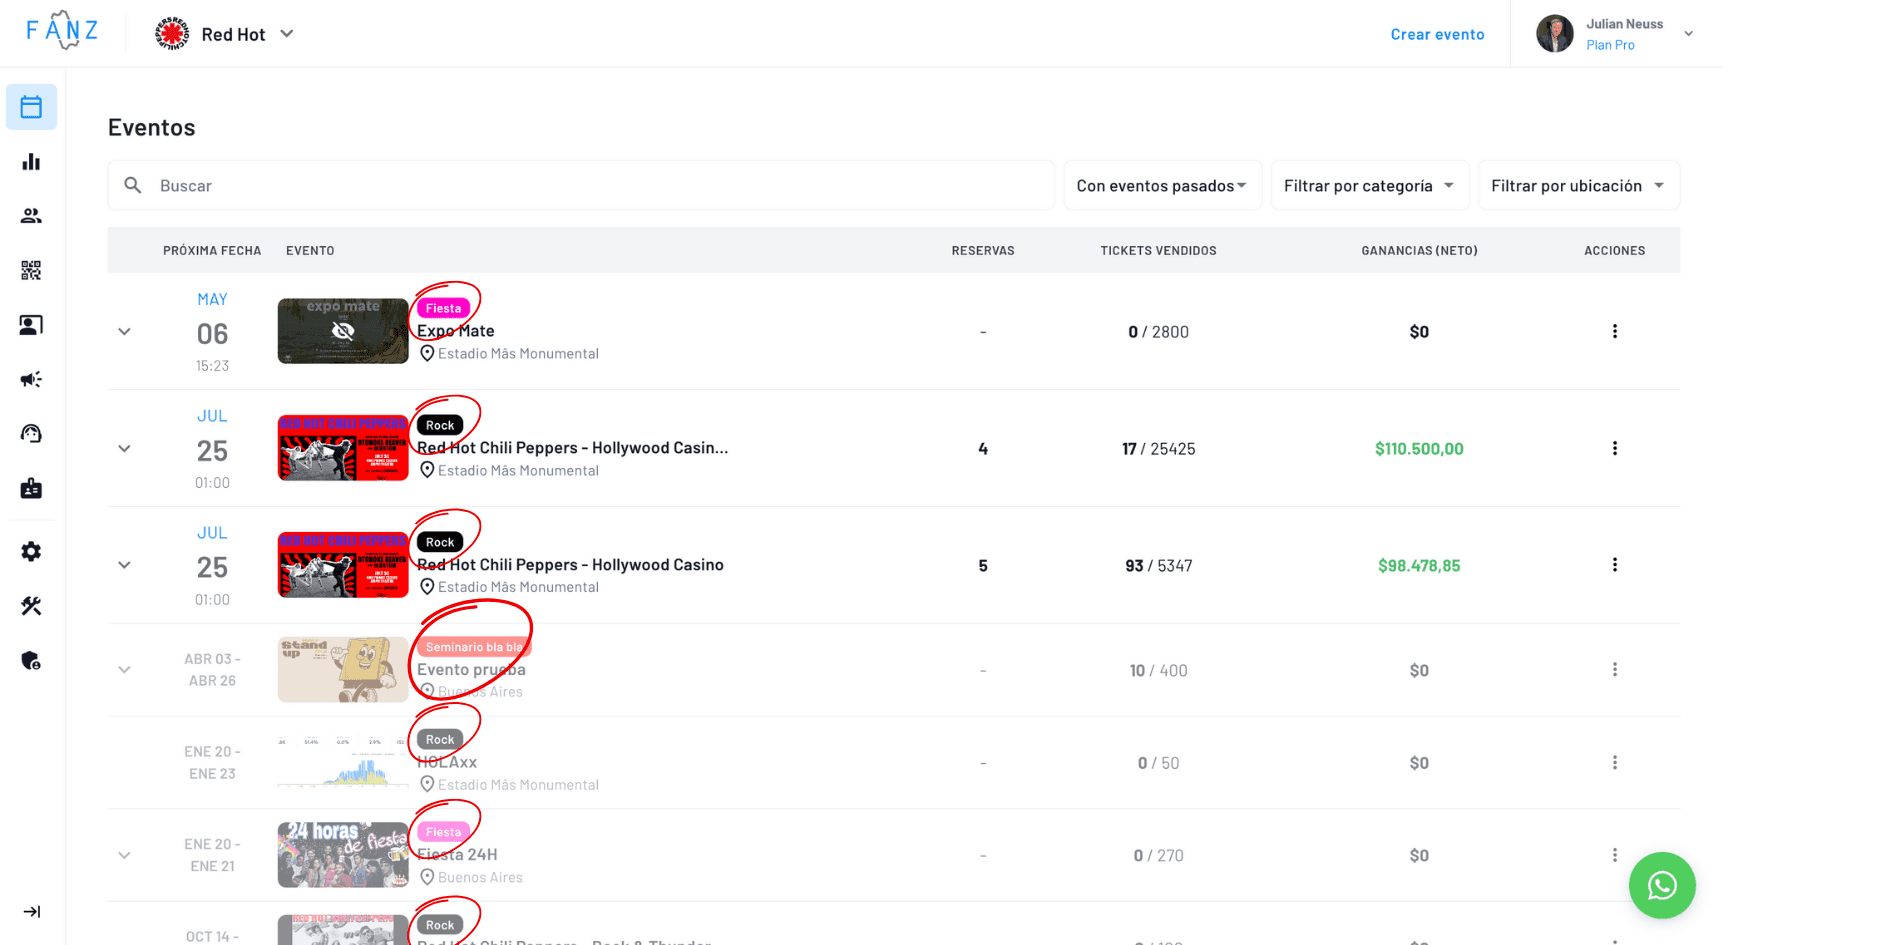The image size is (1890, 945).
Task: Click the shield admin icon in sidebar
Action: click(x=31, y=661)
